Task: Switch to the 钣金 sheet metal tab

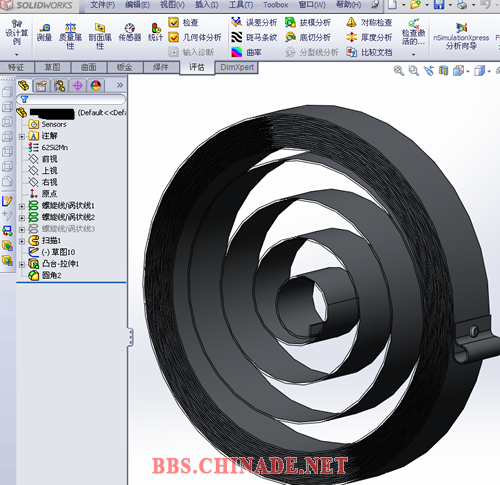Action: (125, 67)
